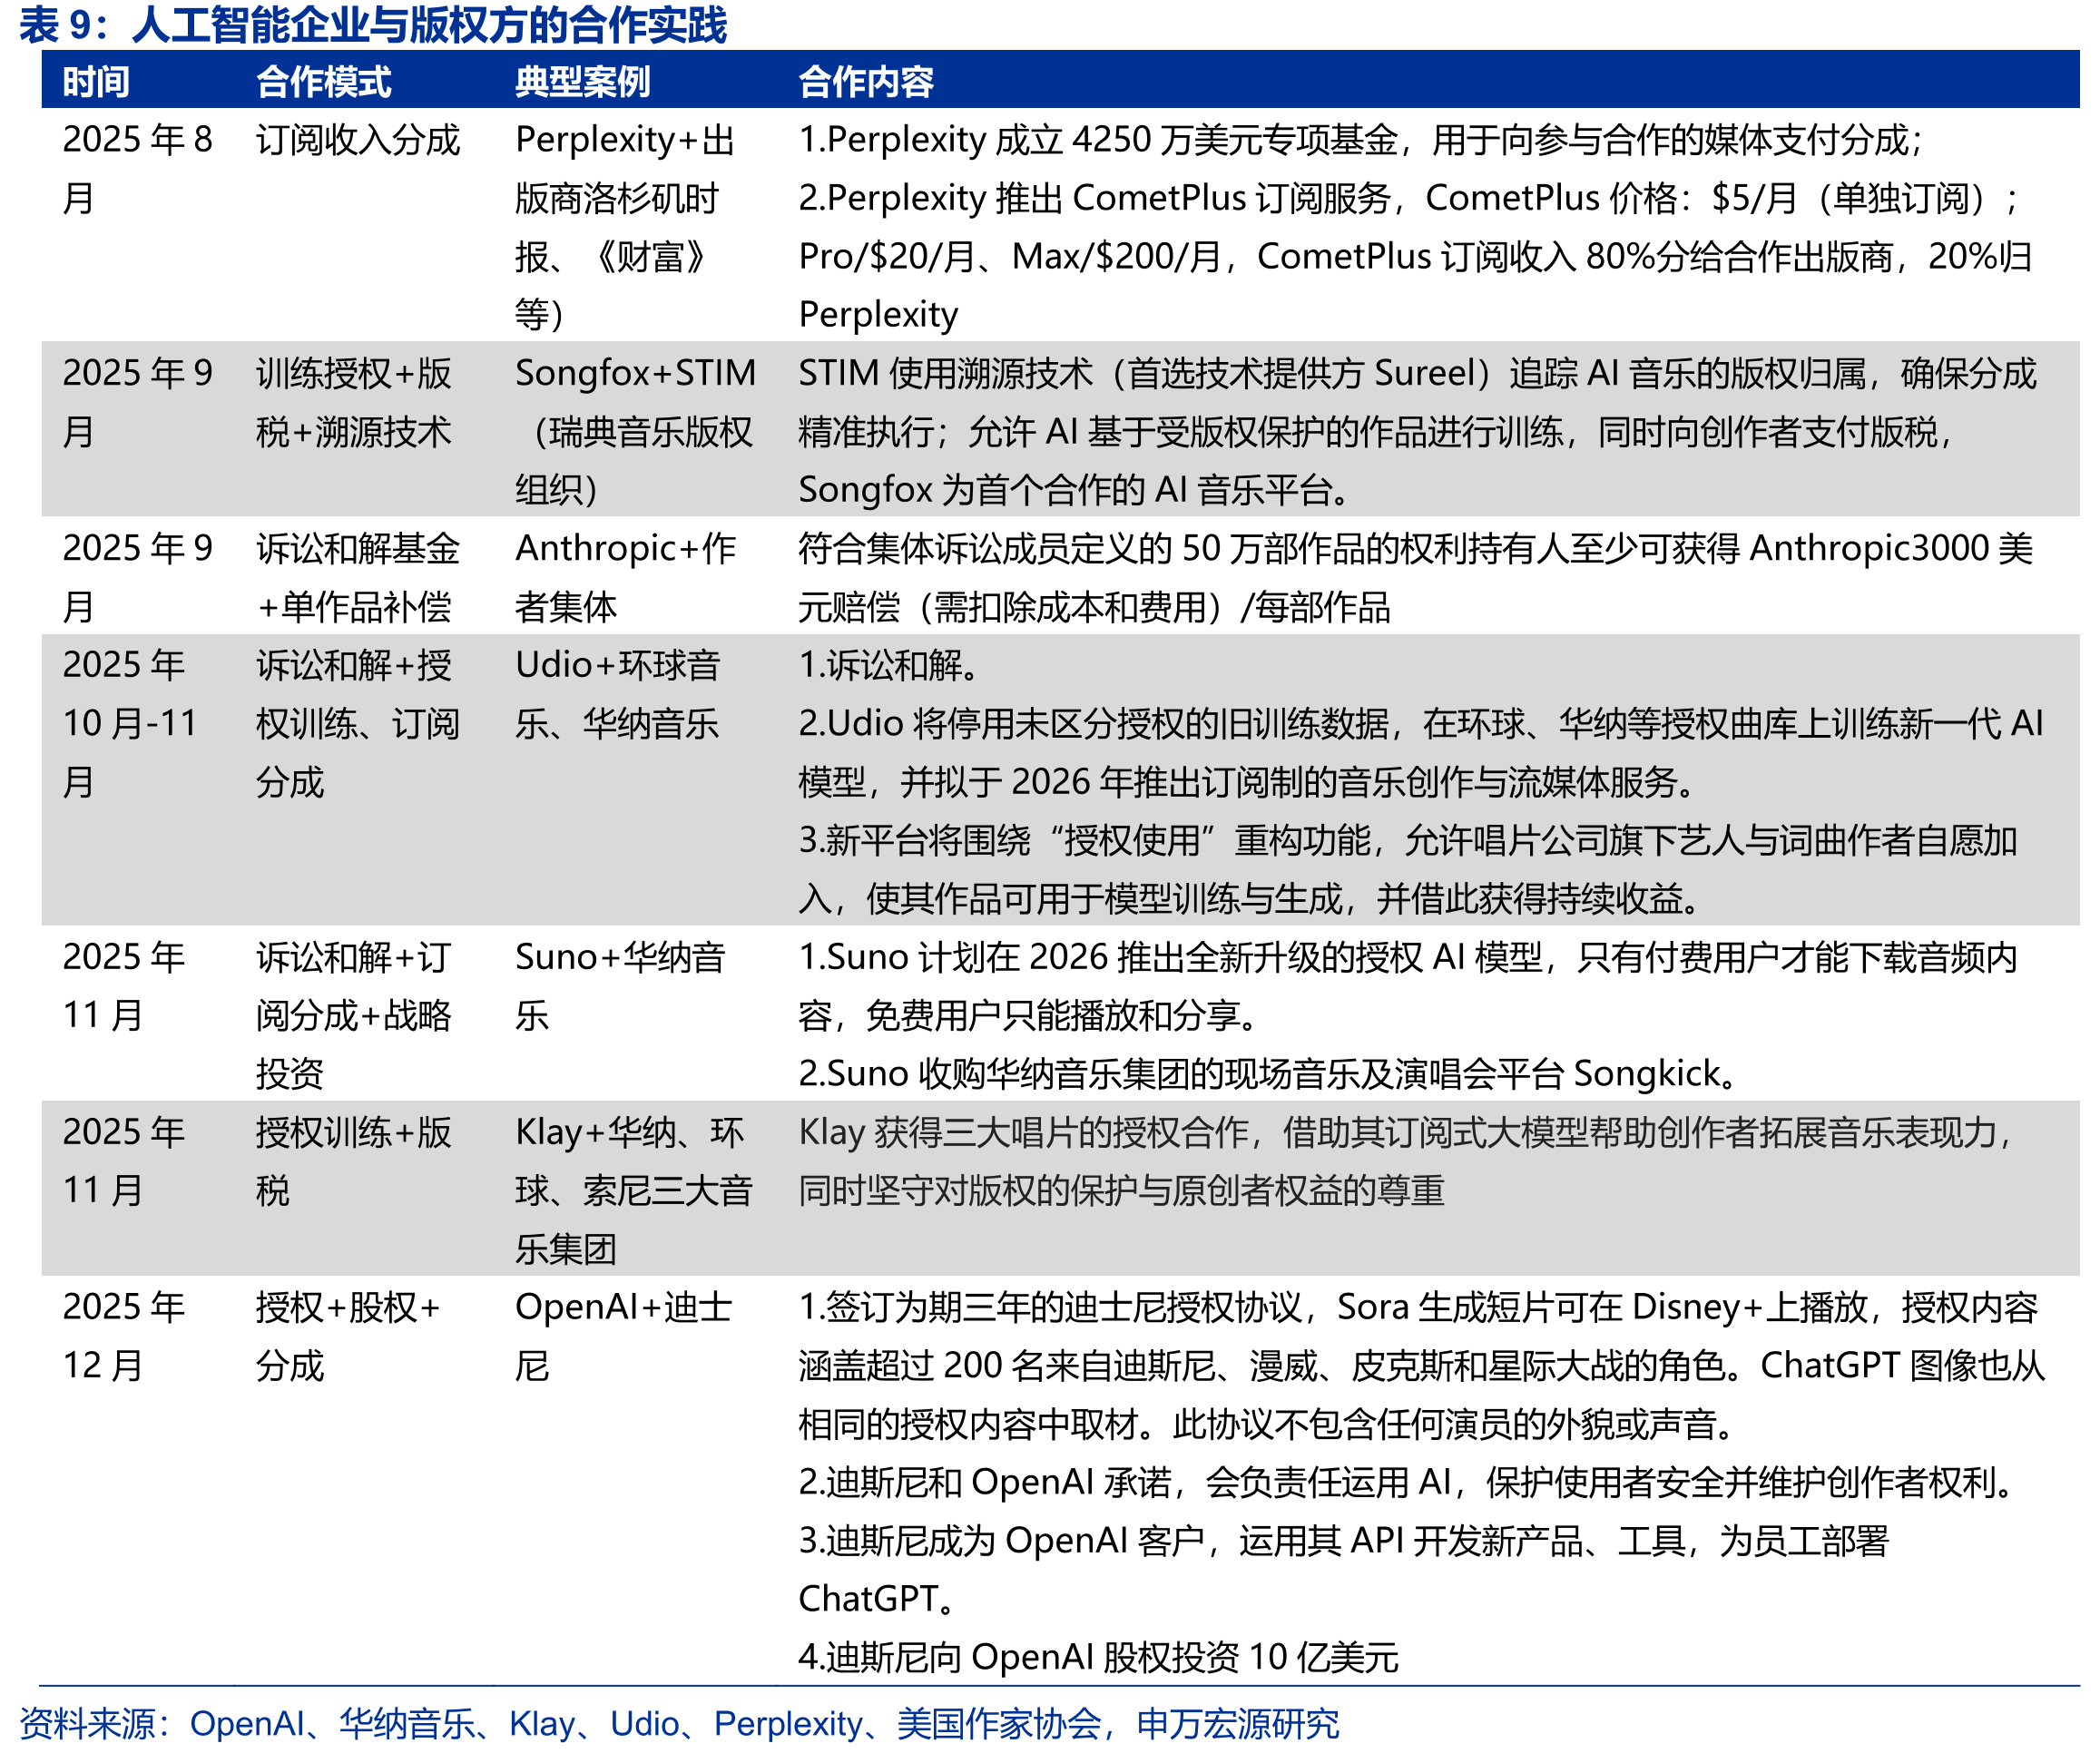Viewport: 2100px width, 1753px height.
Task: Click 'Suno+华纳音乐' case cell
Action: tap(620, 987)
